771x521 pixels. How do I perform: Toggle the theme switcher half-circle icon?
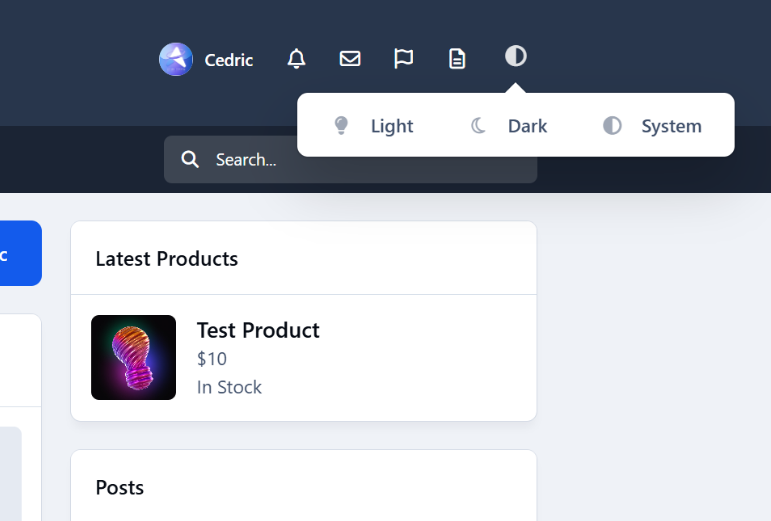516,56
